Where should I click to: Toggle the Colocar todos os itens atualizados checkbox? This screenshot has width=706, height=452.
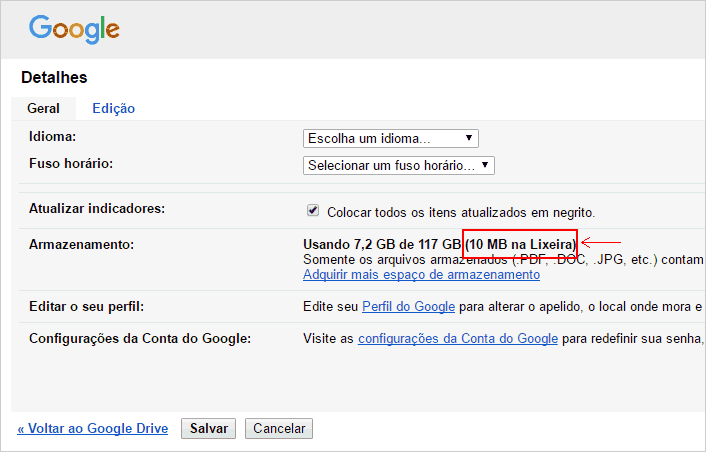(313, 210)
